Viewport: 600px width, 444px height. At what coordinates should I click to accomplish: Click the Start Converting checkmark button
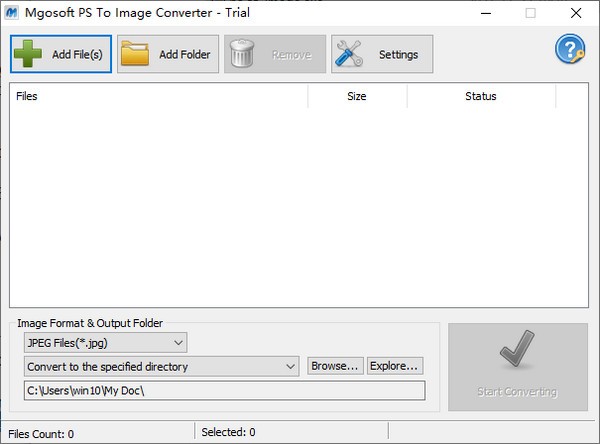518,367
